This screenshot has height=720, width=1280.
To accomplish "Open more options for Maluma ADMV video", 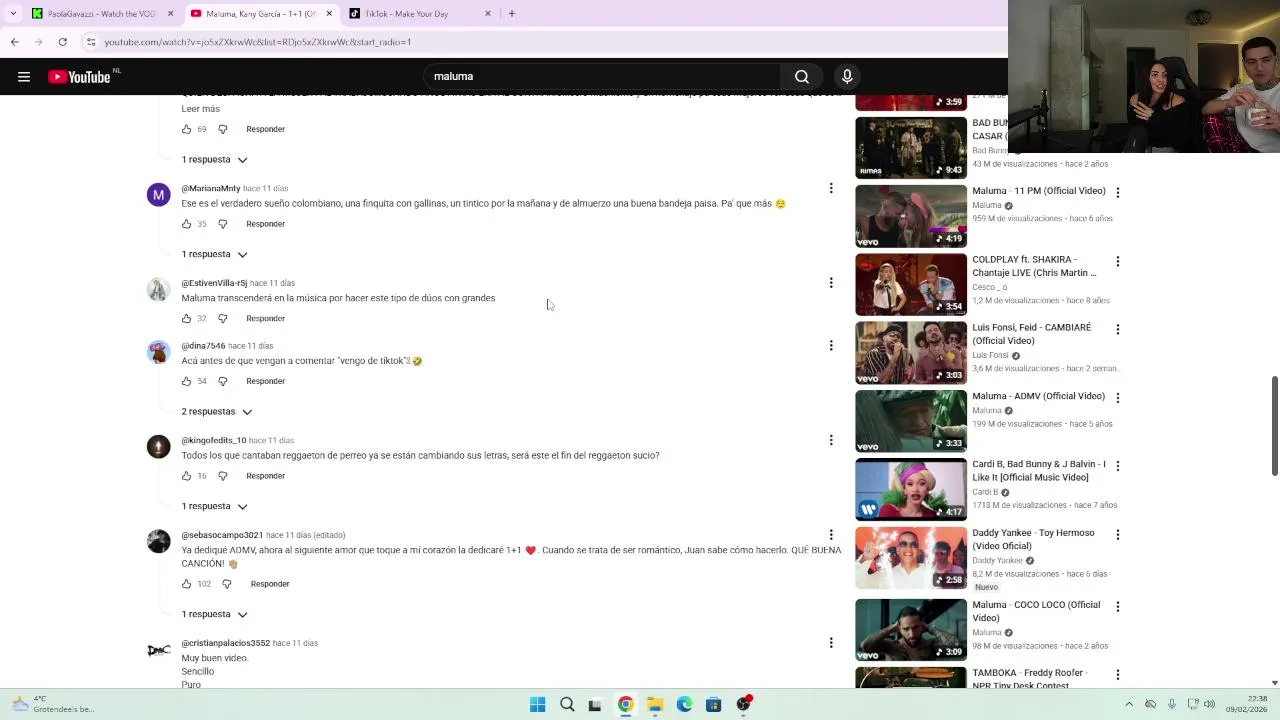I will click(1117, 397).
